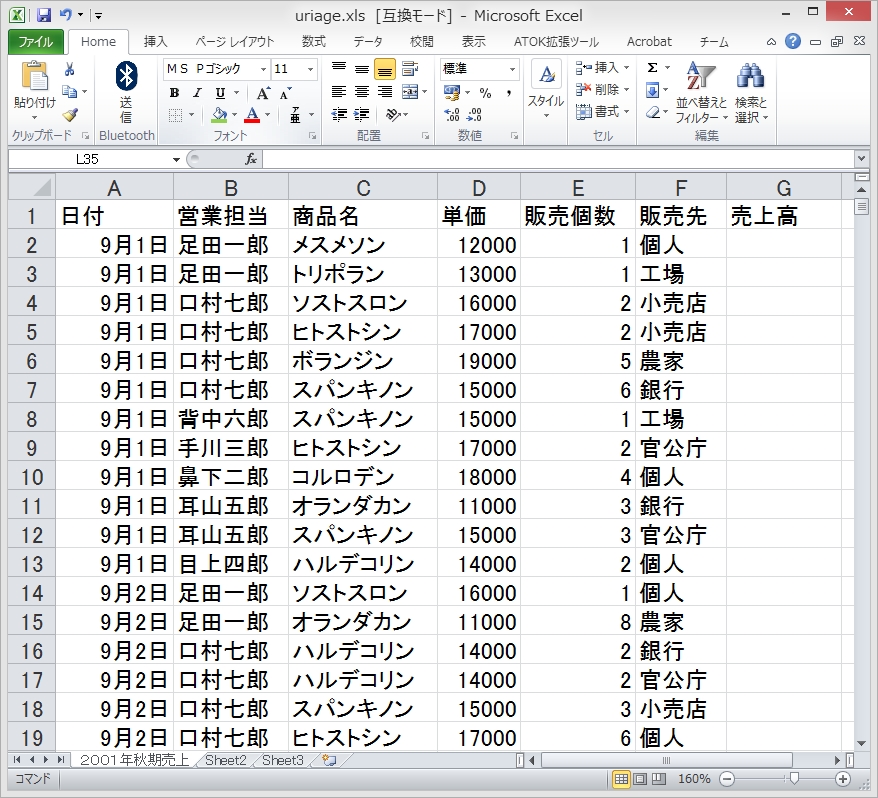Click Merge and Center icon
Image resolution: width=878 pixels, height=798 pixels.
click(410, 92)
